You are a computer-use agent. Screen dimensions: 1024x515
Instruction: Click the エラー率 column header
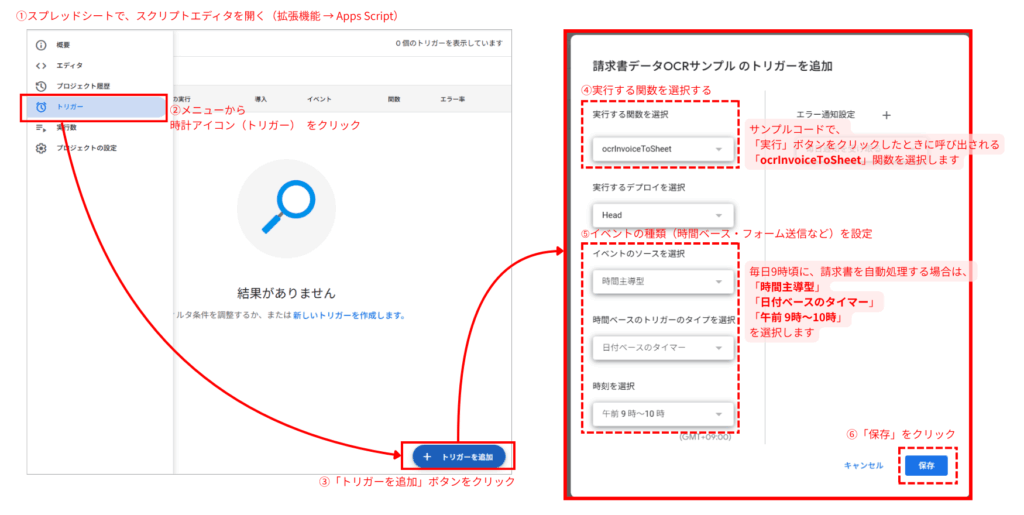(x=453, y=99)
